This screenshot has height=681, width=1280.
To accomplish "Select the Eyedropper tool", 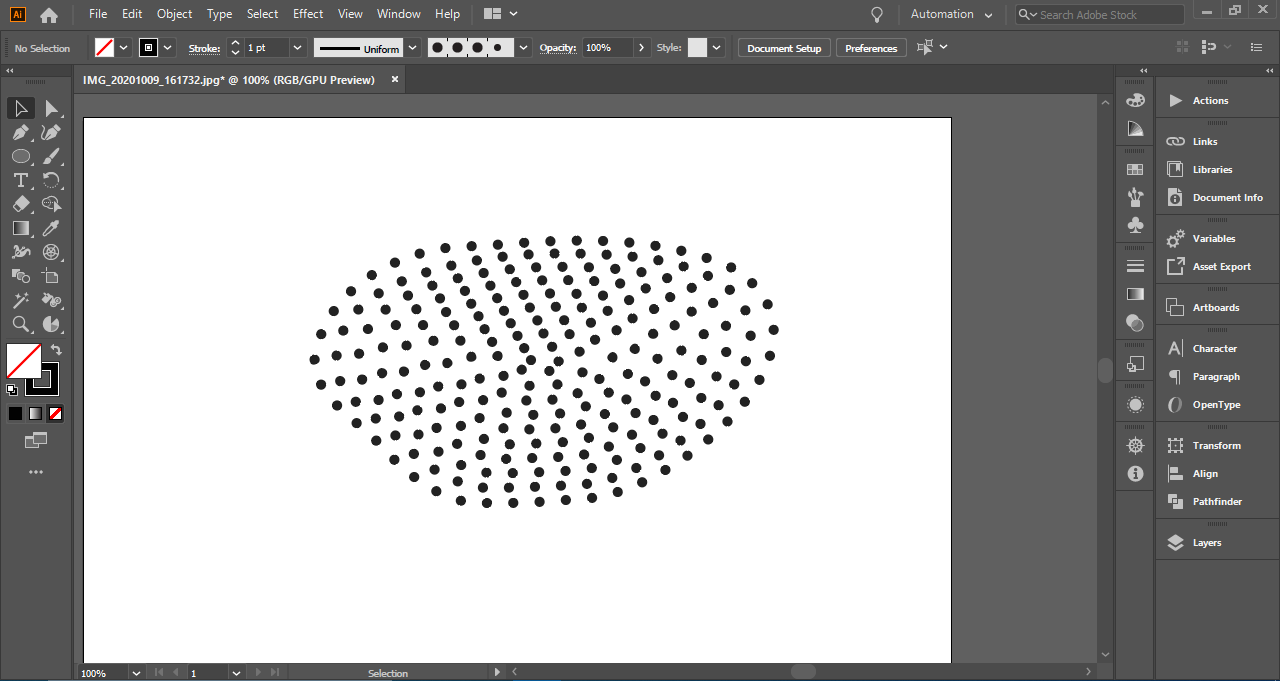I will [x=51, y=228].
